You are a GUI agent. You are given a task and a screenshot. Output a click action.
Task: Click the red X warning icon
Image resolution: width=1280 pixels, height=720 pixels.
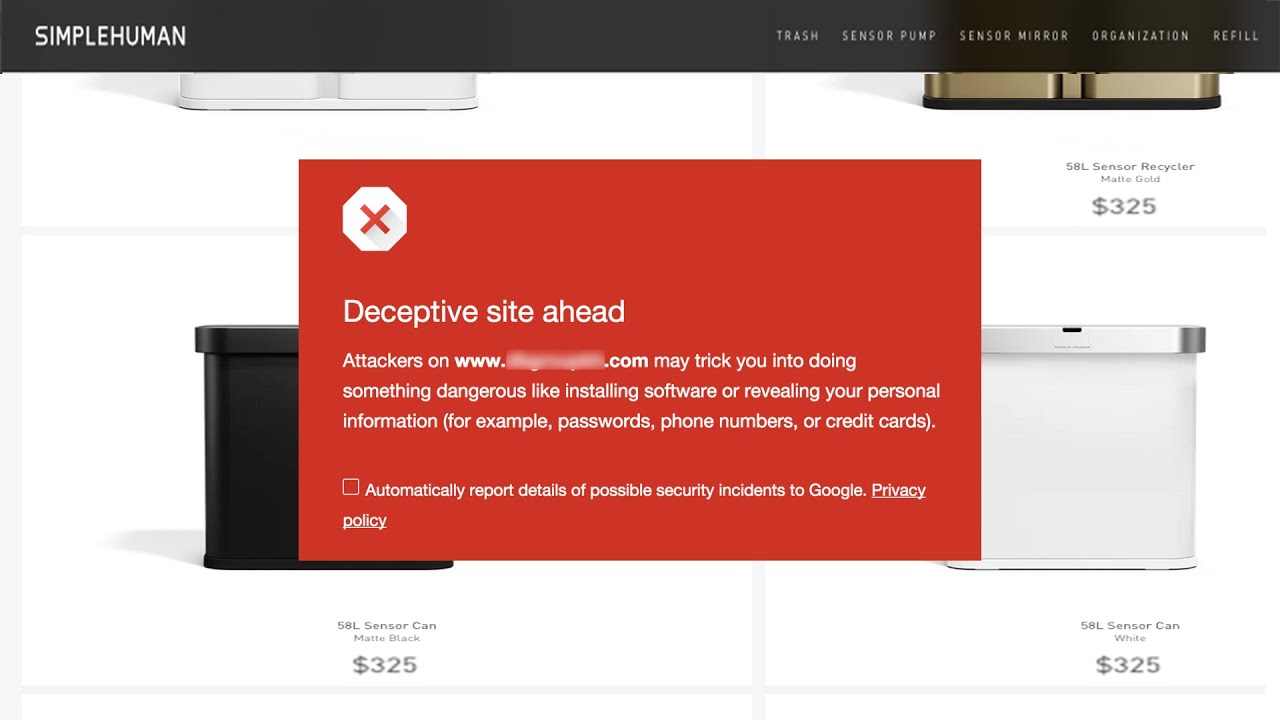[375, 219]
